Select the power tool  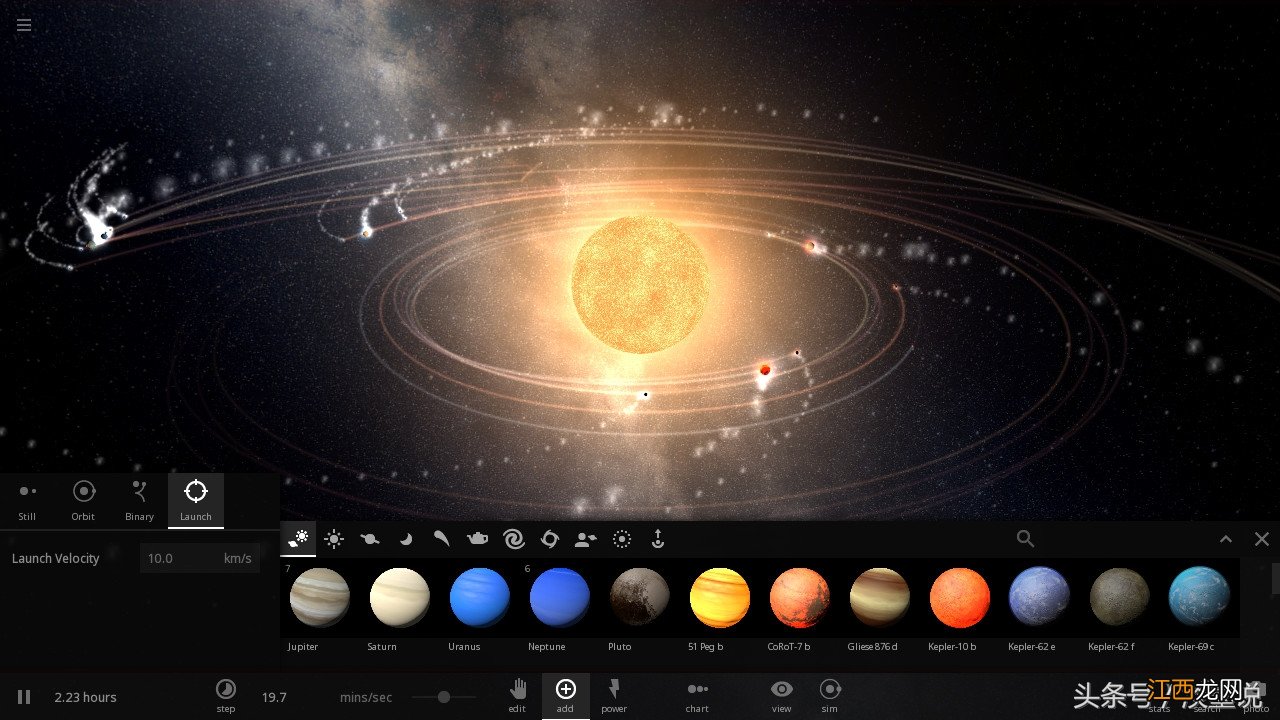tap(614, 695)
